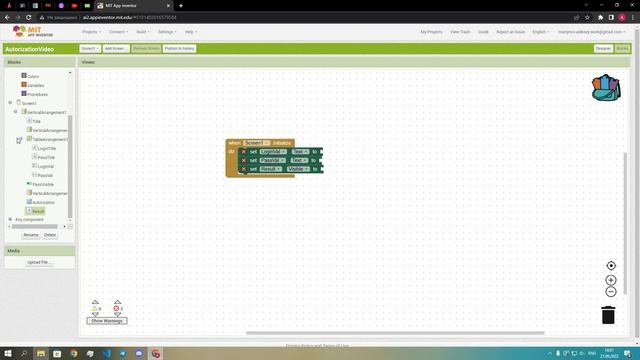
Task: Switch to the Designer view
Action: tap(603, 49)
